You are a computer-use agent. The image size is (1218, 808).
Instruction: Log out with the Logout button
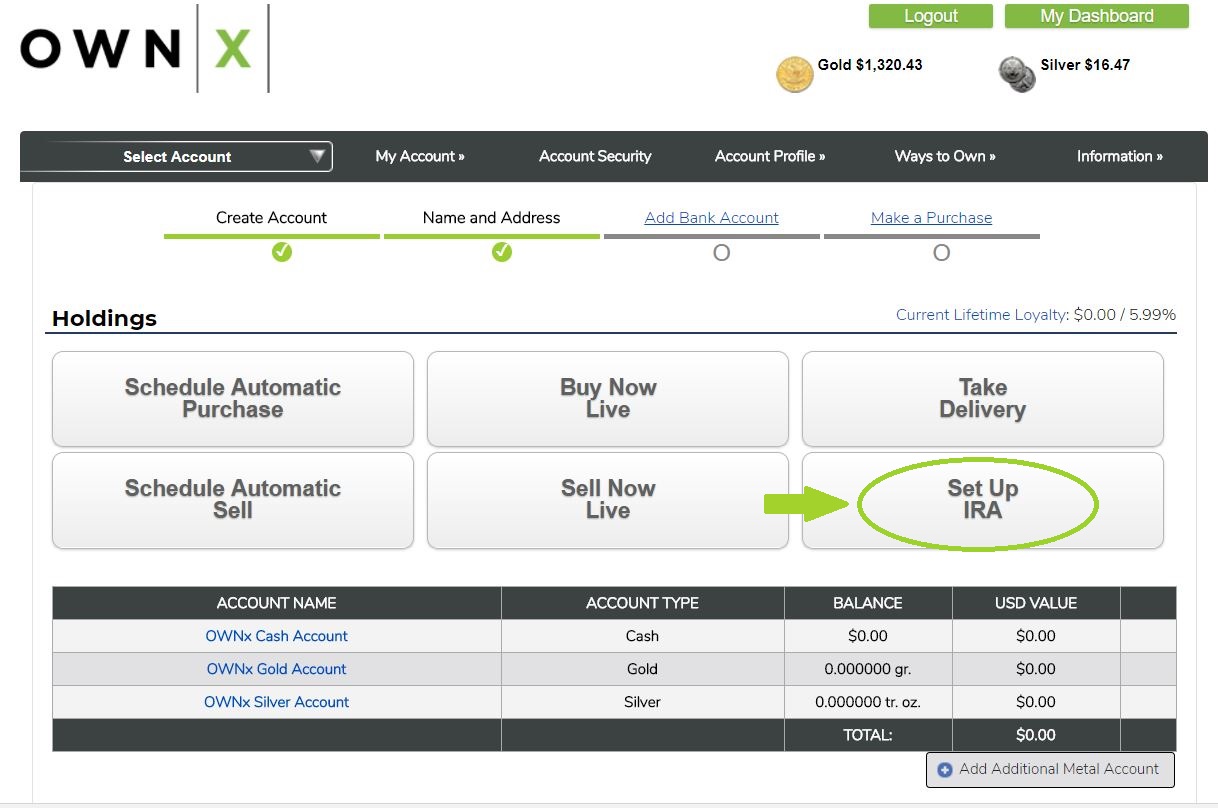pyautogui.click(x=931, y=16)
